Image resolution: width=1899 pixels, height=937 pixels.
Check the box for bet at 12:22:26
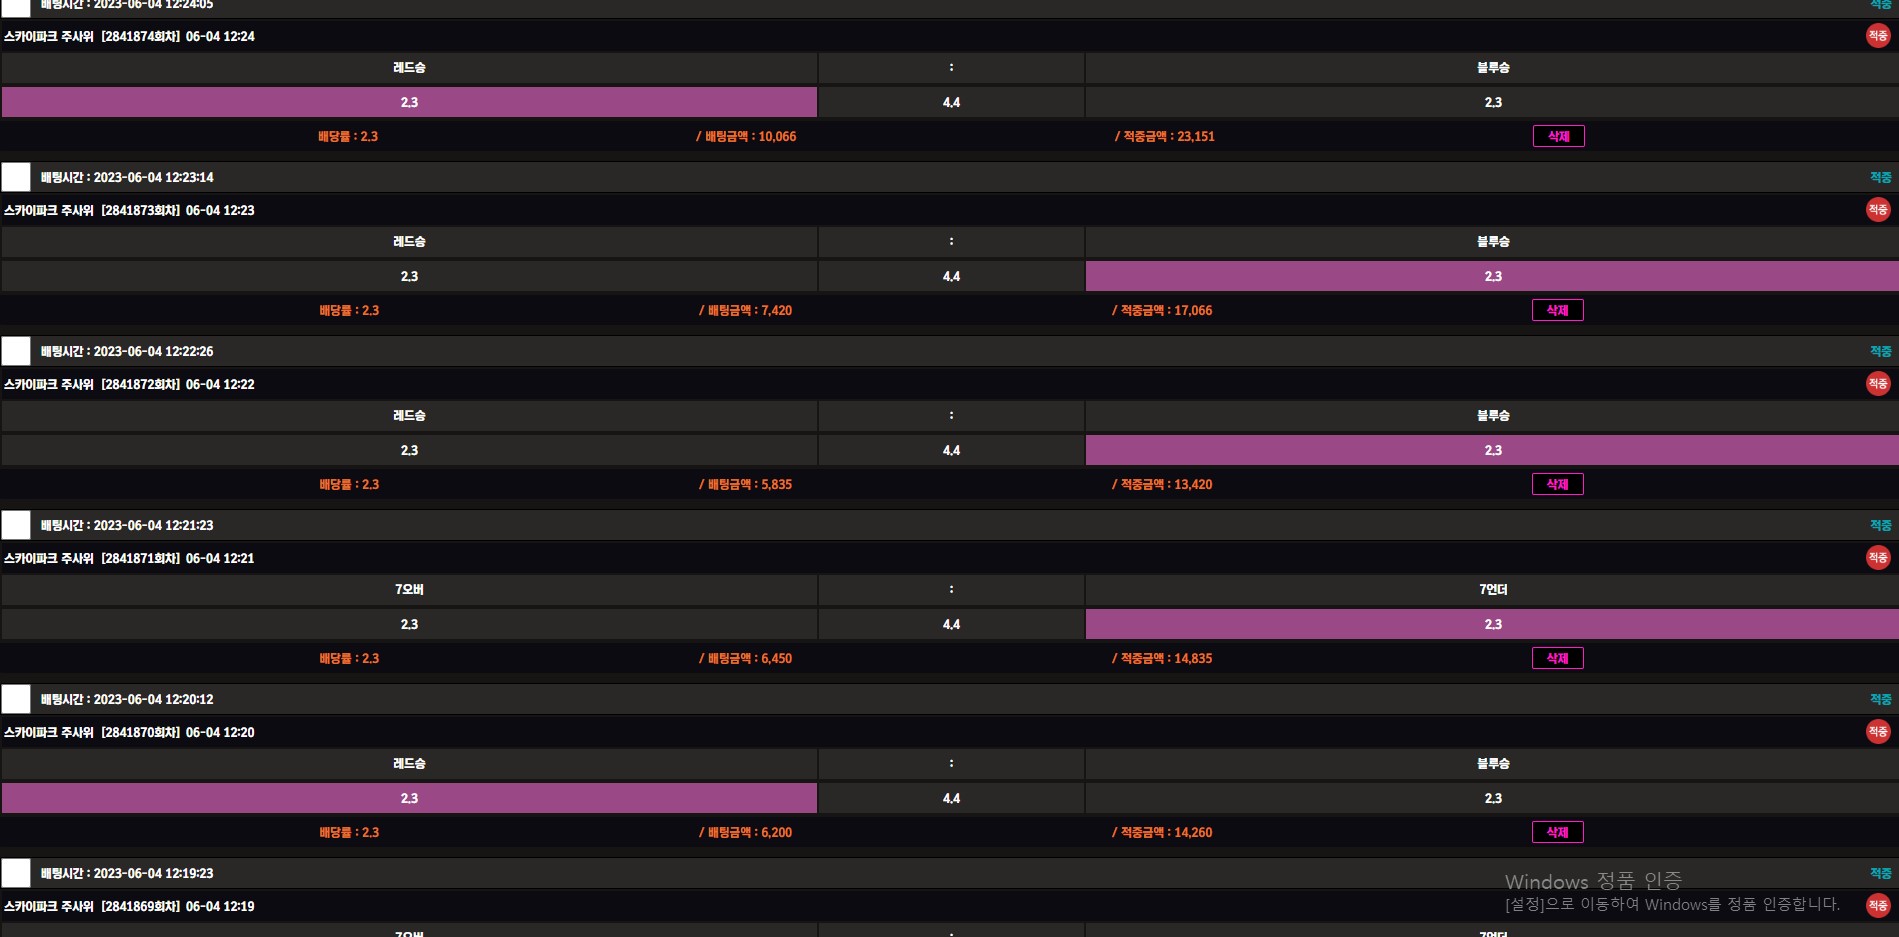click(16, 351)
